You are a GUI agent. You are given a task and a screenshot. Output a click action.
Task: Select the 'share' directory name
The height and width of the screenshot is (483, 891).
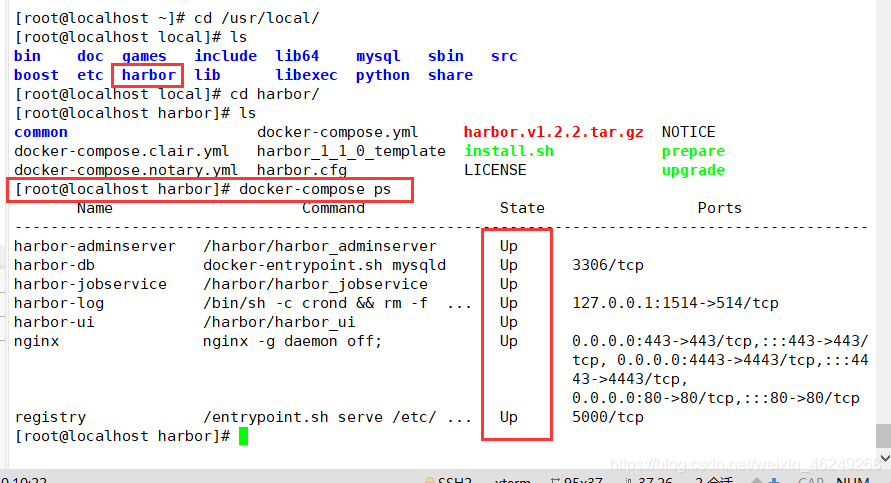coord(450,75)
